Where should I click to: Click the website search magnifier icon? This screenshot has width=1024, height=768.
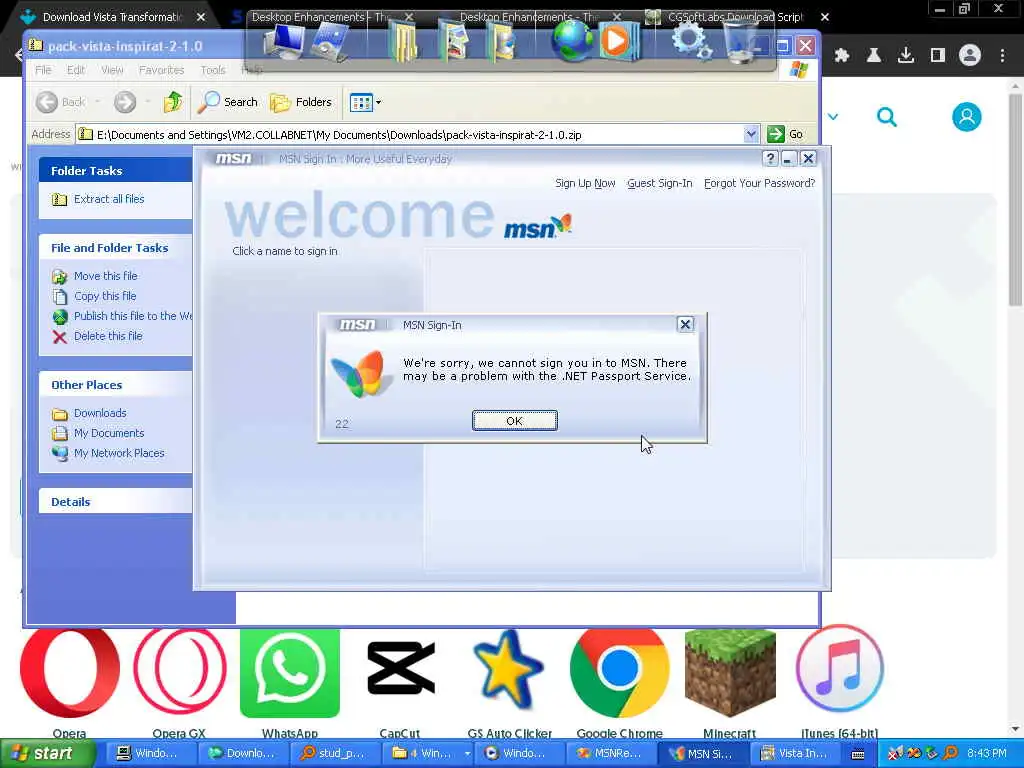pyautogui.click(x=887, y=117)
